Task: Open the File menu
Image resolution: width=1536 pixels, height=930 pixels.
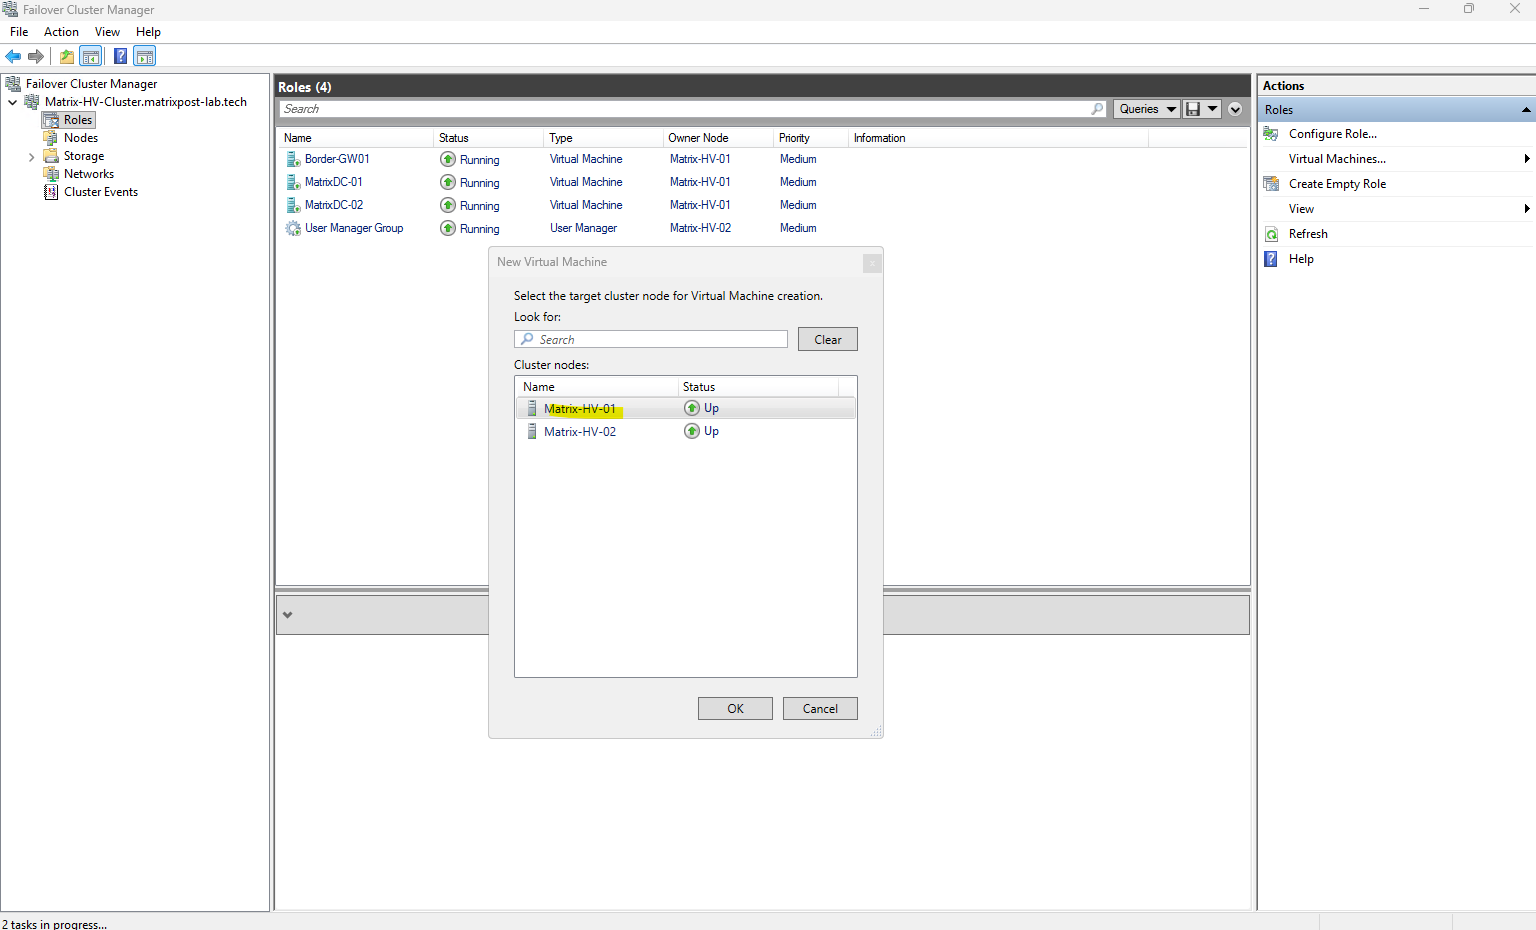Action: [x=19, y=32]
